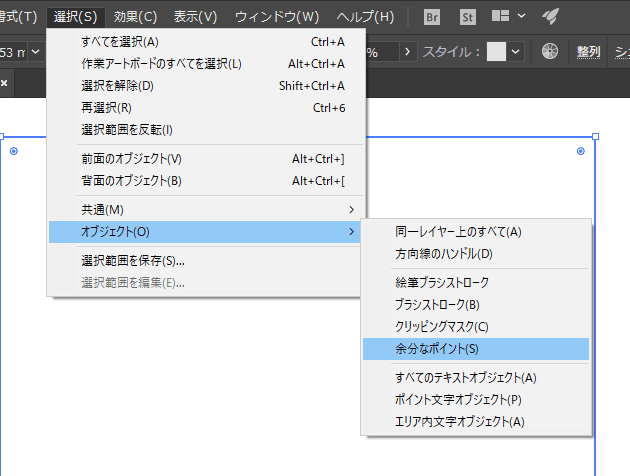Click the top-right corner anchor handle

coord(595,137)
